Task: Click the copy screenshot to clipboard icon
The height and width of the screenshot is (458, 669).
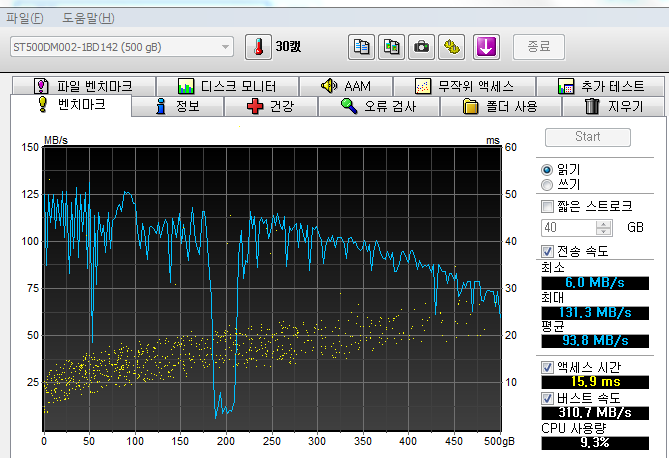Action: coord(392,47)
